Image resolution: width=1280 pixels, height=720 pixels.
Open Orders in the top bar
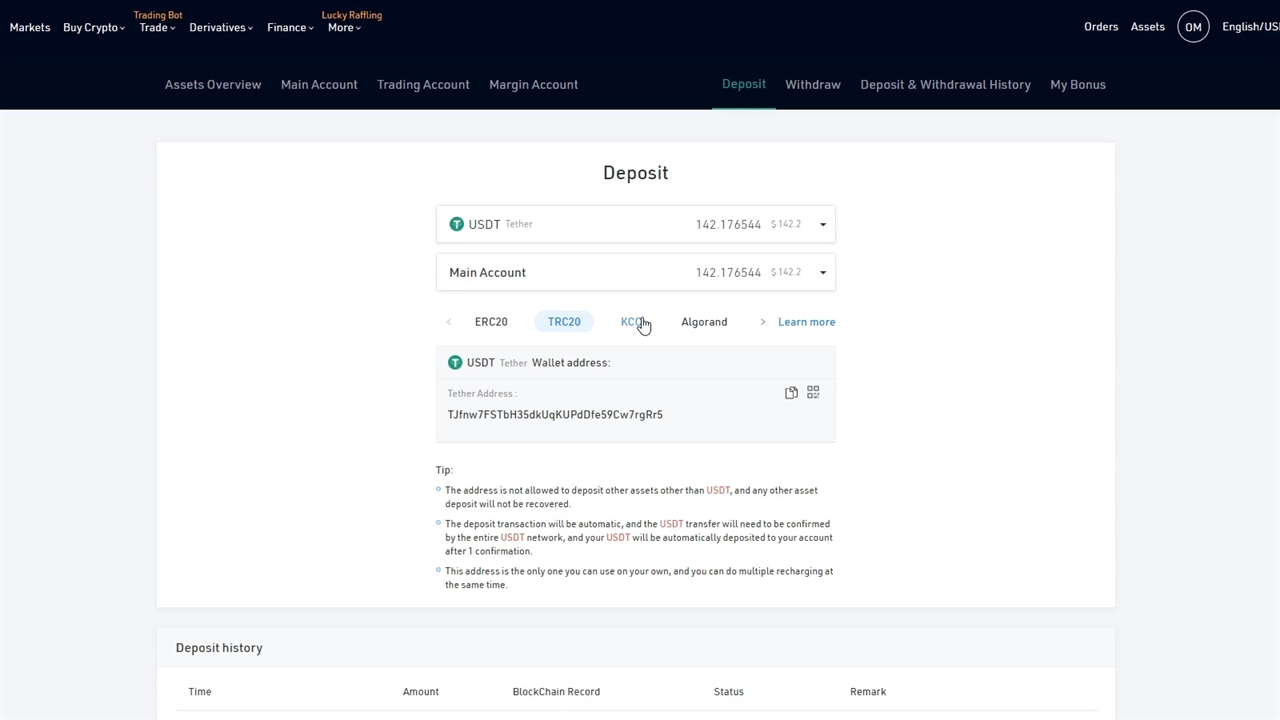[x=1100, y=27]
